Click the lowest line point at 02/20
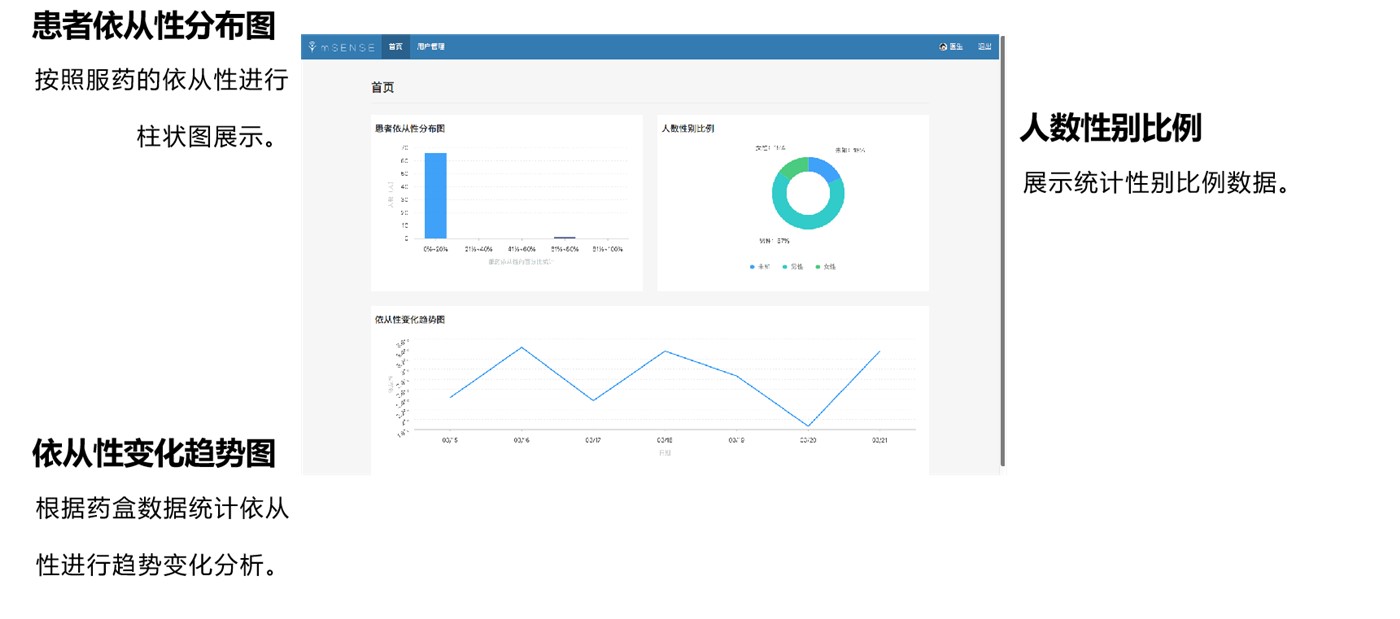The height and width of the screenshot is (619, 1400). tap(808, 426)
